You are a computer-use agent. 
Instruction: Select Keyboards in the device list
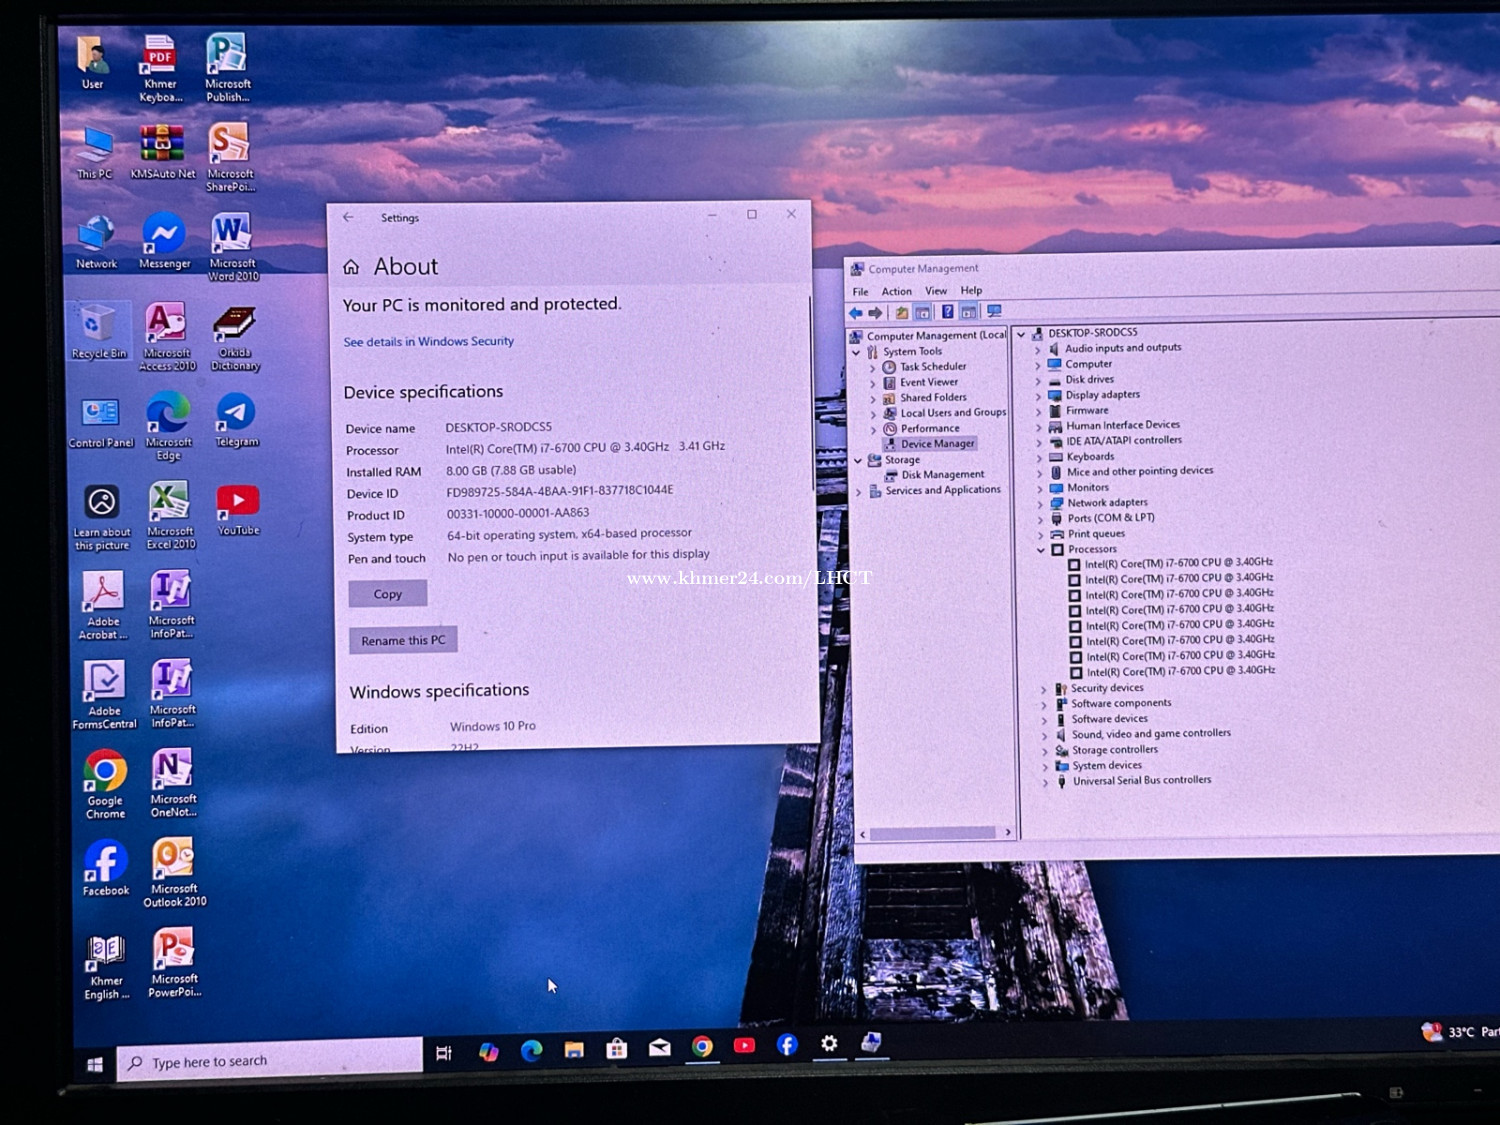[x=1081, y=457]
